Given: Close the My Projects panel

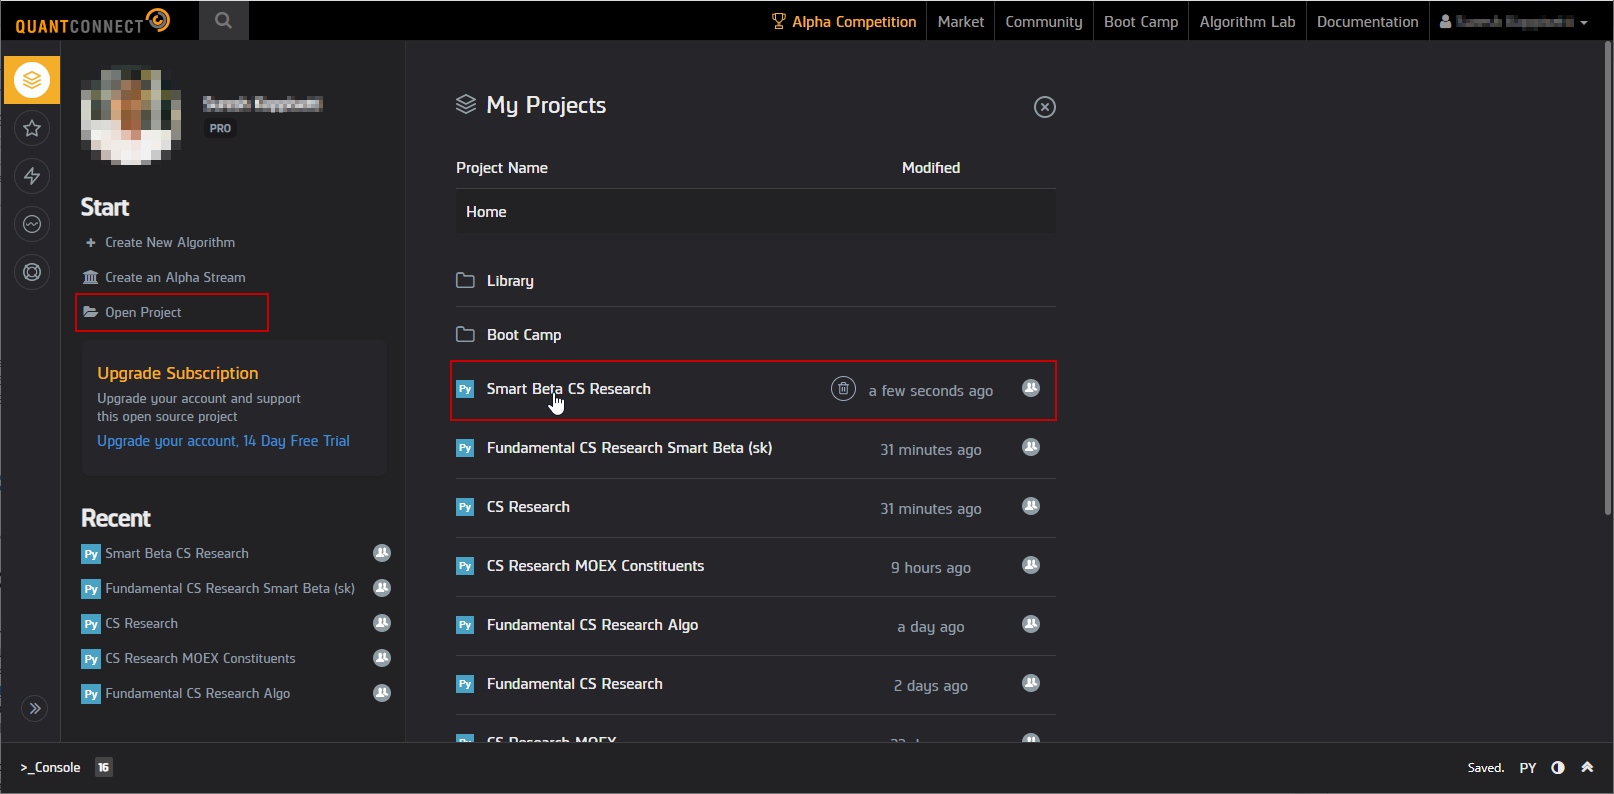Looking at the screenshot, I should [x=1045, y=107].
